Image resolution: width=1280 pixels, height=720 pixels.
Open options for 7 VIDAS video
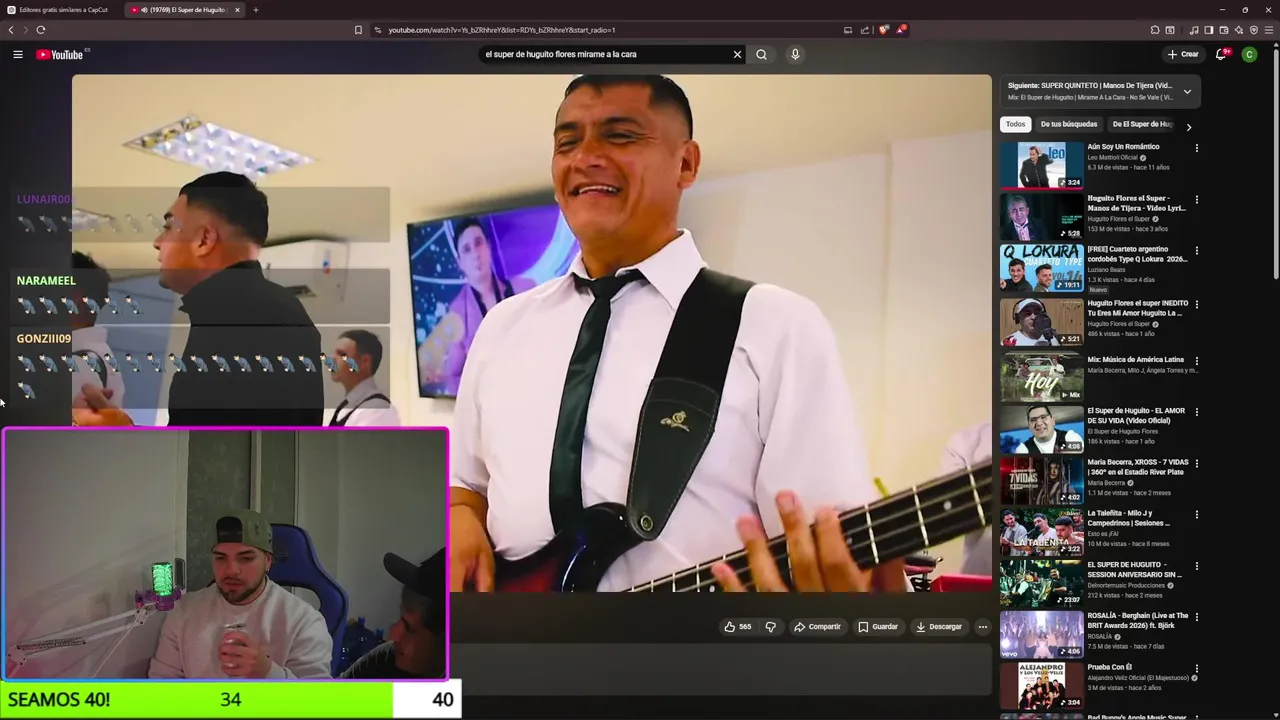(1196, 463)
